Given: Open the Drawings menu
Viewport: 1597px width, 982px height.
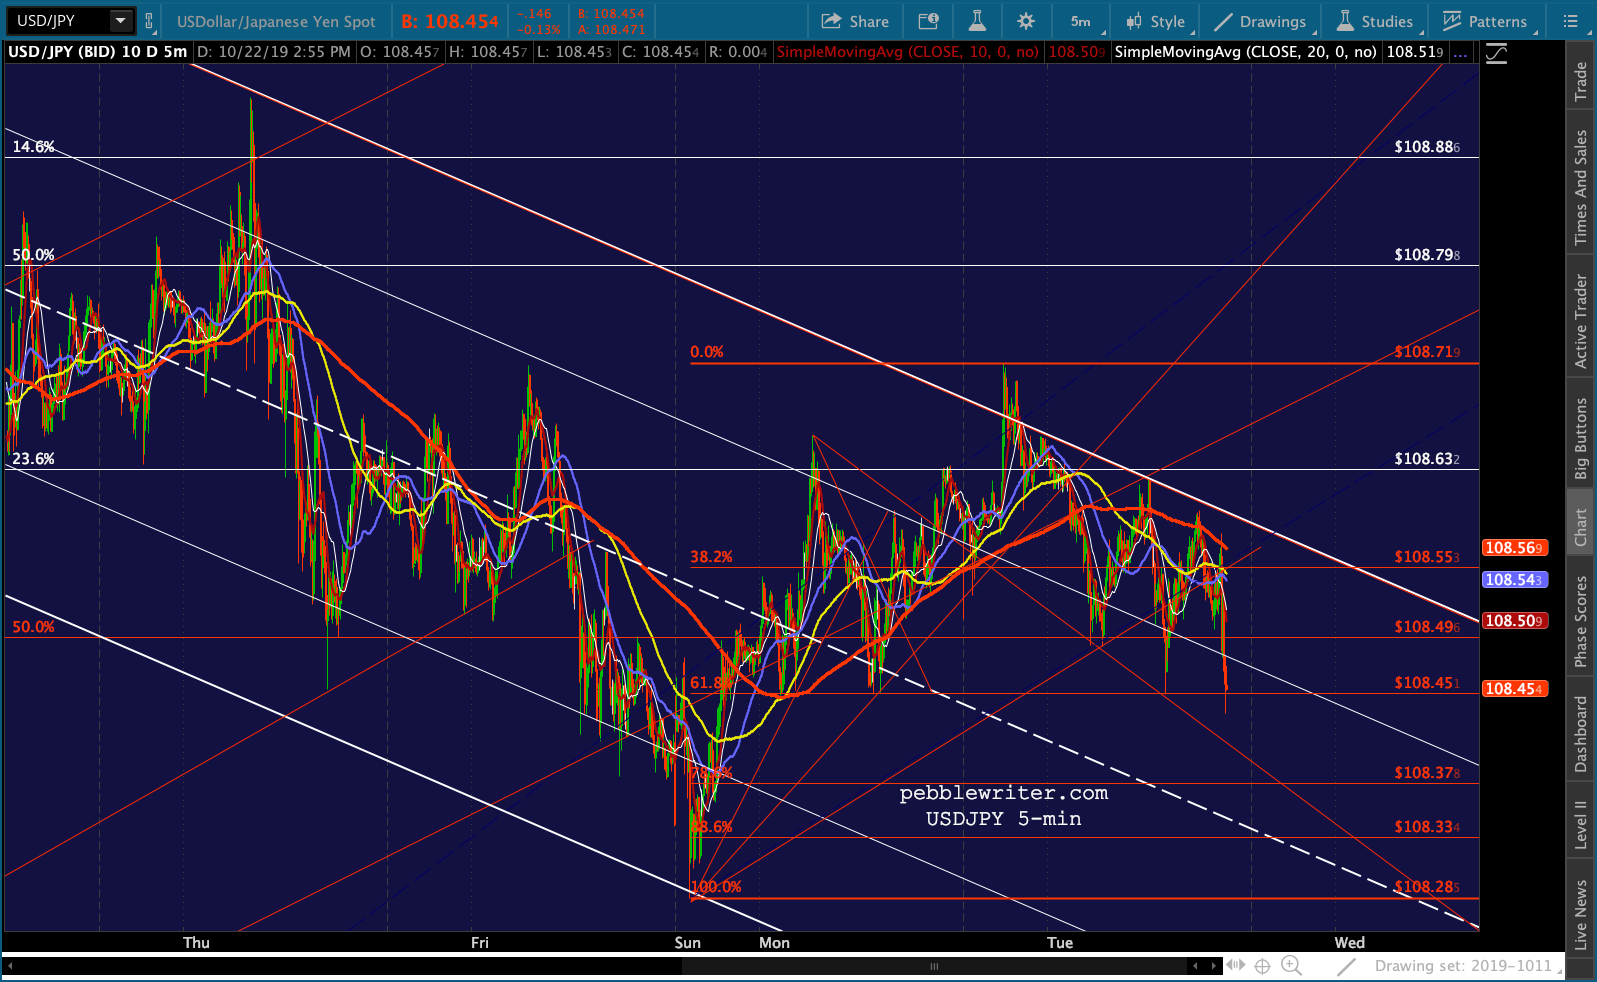Looking at the screenshot, I should click(x=1260, y=21).
